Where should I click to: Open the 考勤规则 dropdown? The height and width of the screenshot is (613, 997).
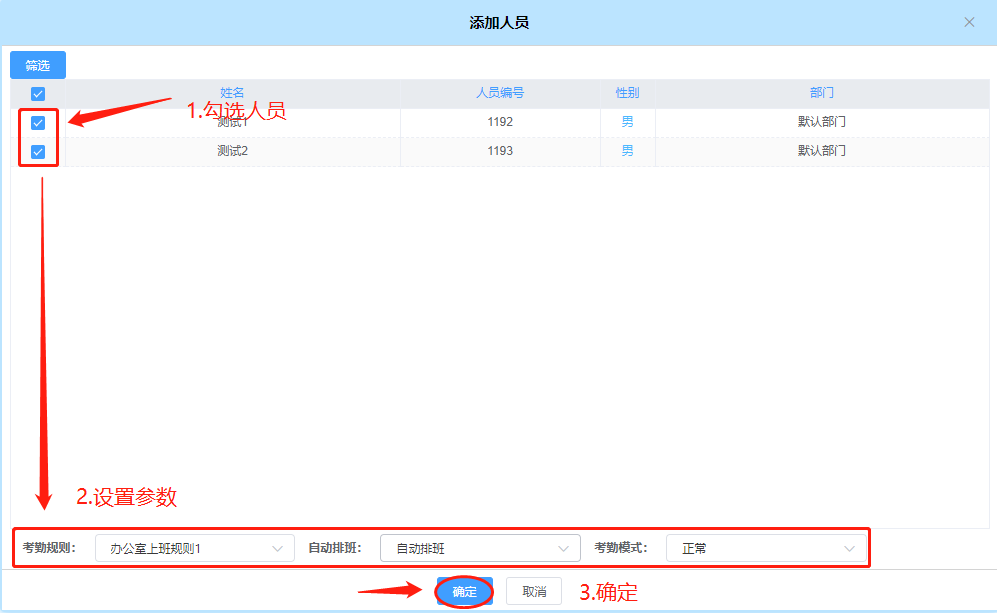[x=195, y=548]
